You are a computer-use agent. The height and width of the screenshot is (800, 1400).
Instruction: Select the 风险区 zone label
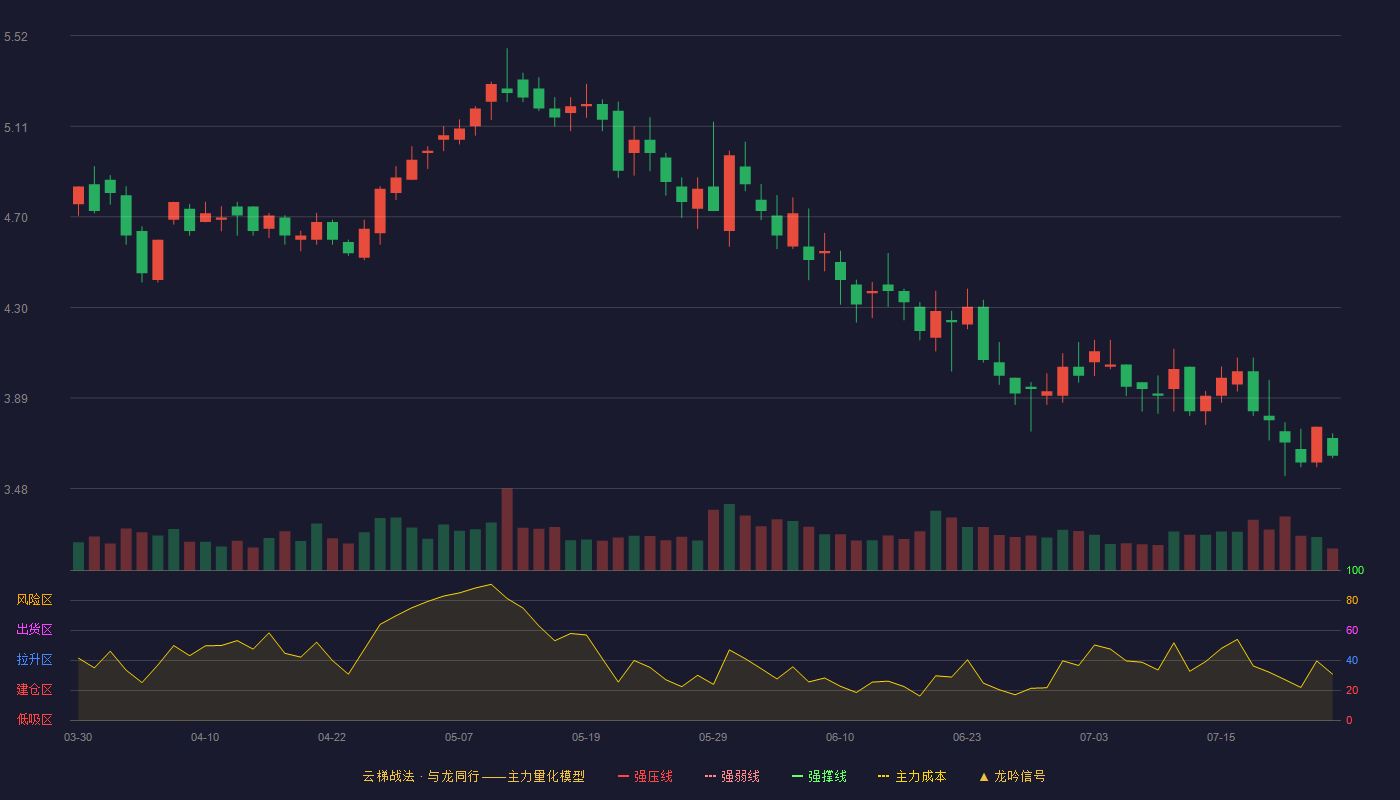[x=35, y=600]
